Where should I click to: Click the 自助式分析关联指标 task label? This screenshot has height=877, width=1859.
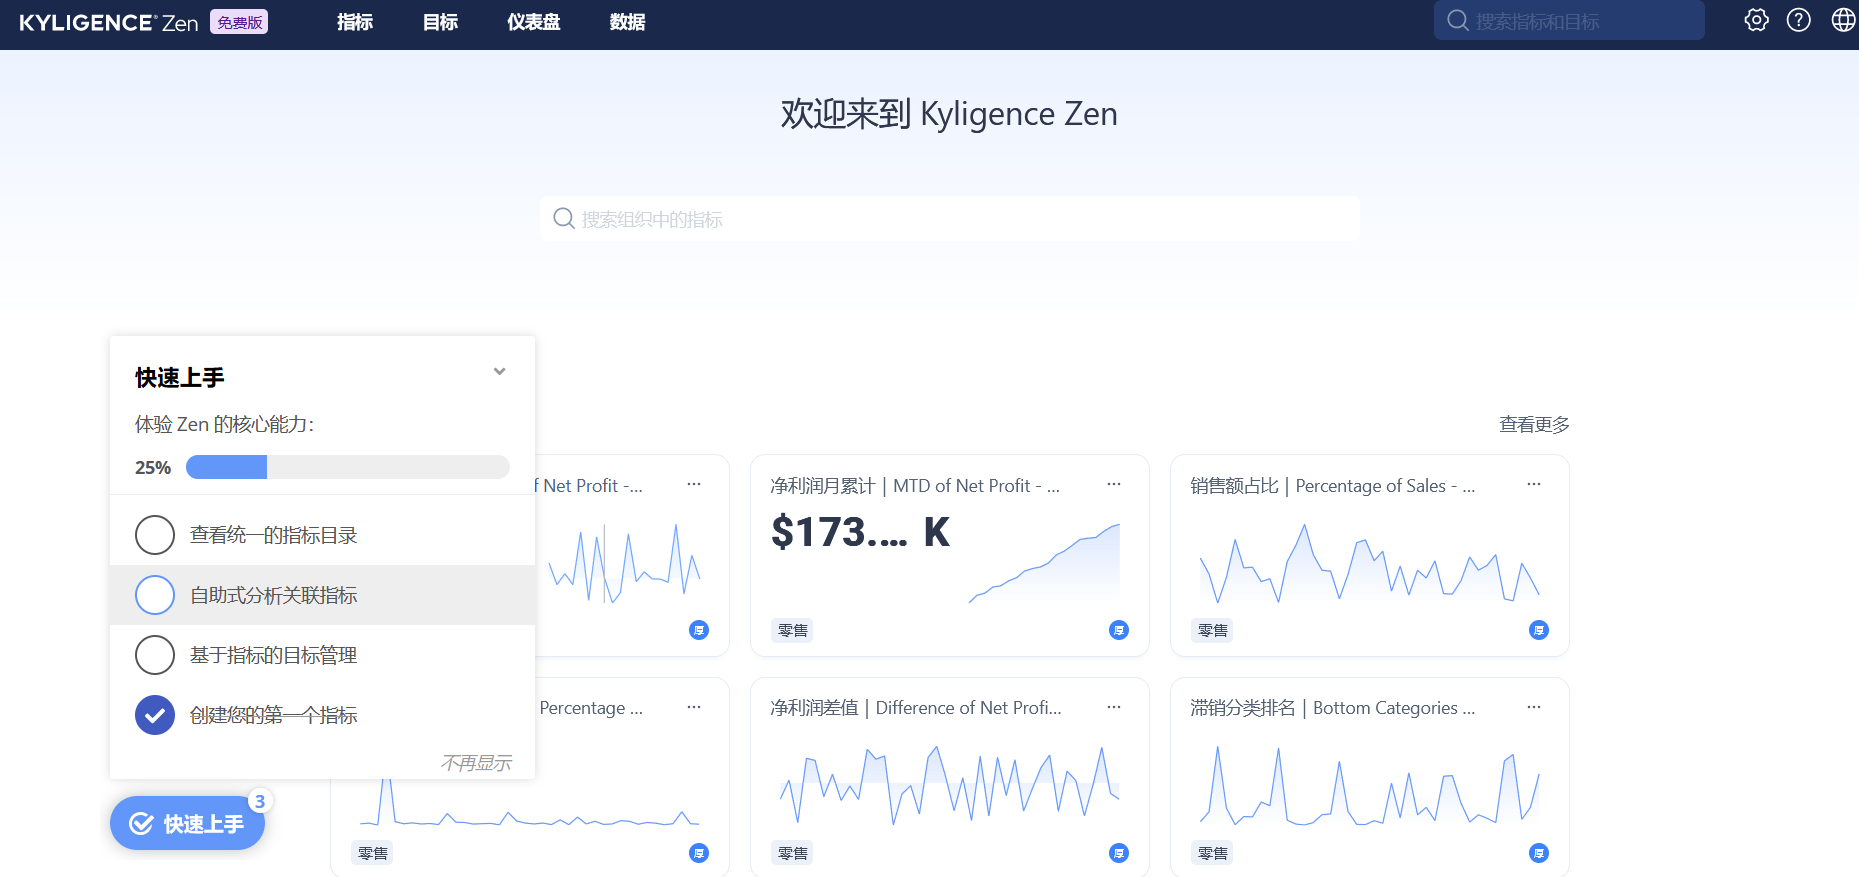click(x=274, y=595)
